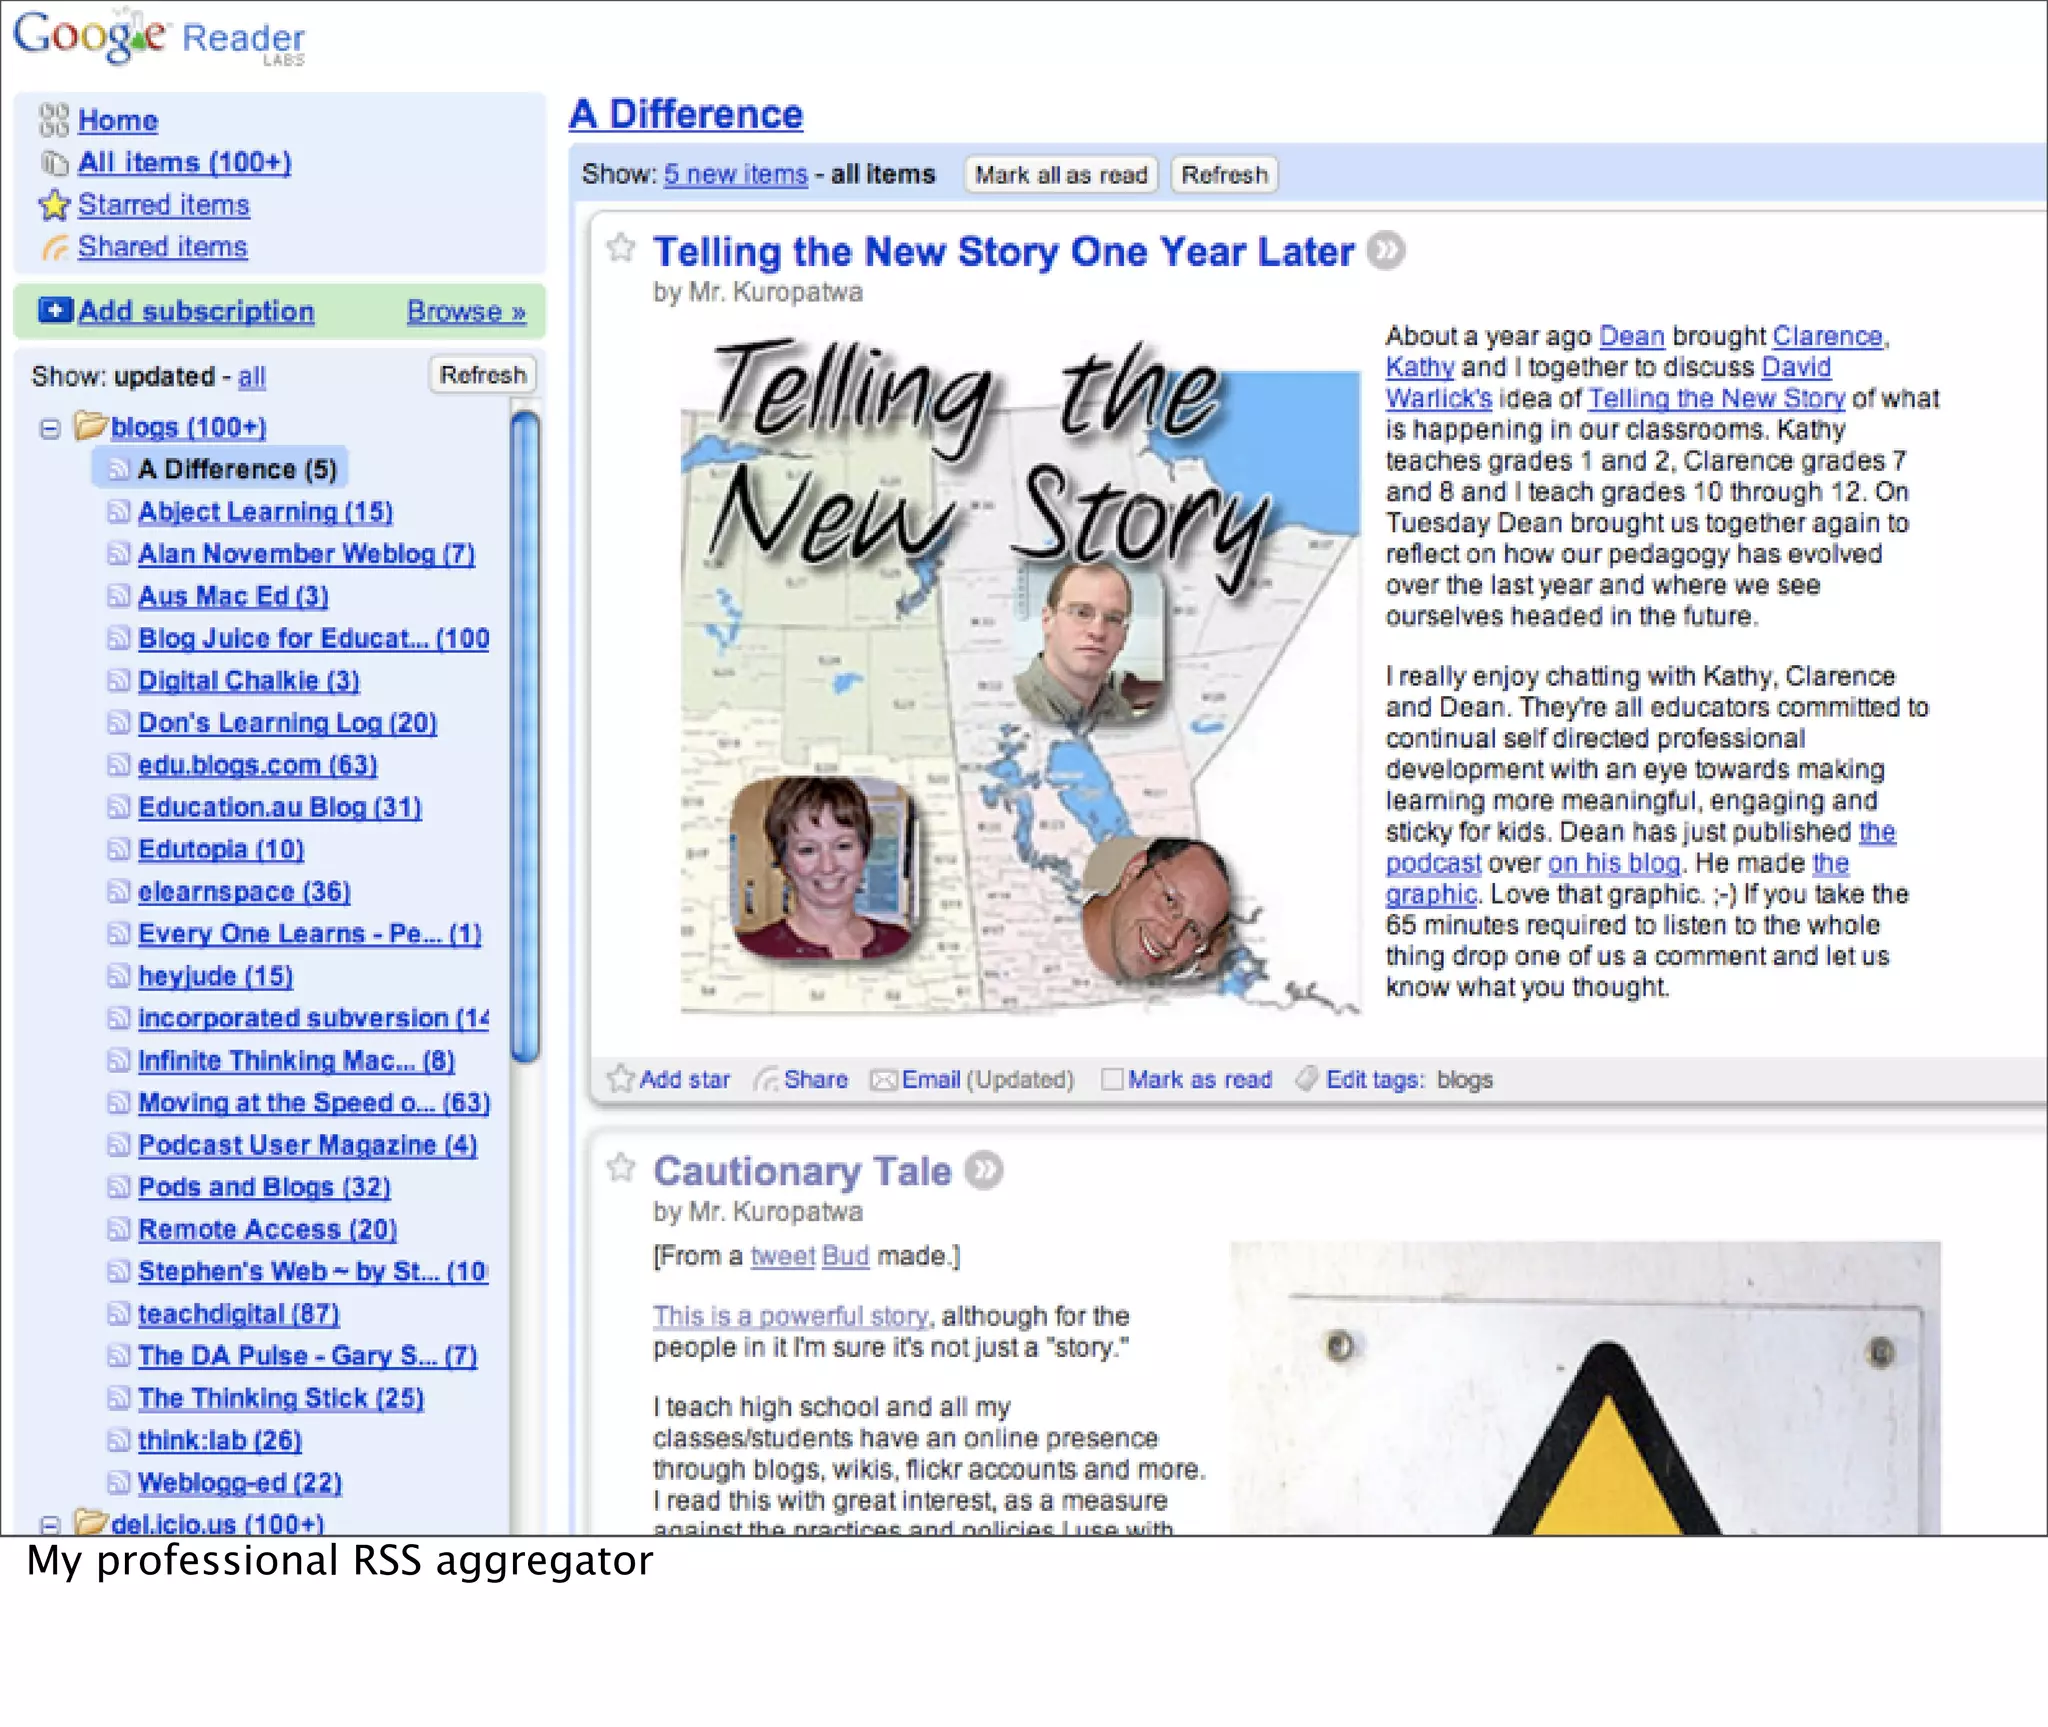The height and width of the screenshot is (1727, 2048).
Task: Click the Email link in post footer
Action: pyautogui.click(x=931, y=1080)
